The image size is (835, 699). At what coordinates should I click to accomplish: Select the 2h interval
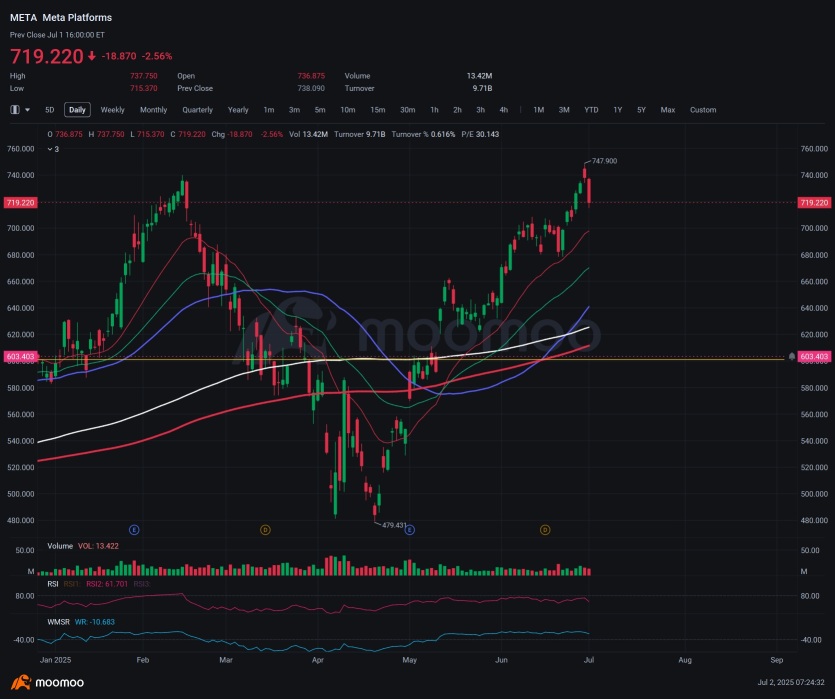pyautogui.click(x=457, y=110)
